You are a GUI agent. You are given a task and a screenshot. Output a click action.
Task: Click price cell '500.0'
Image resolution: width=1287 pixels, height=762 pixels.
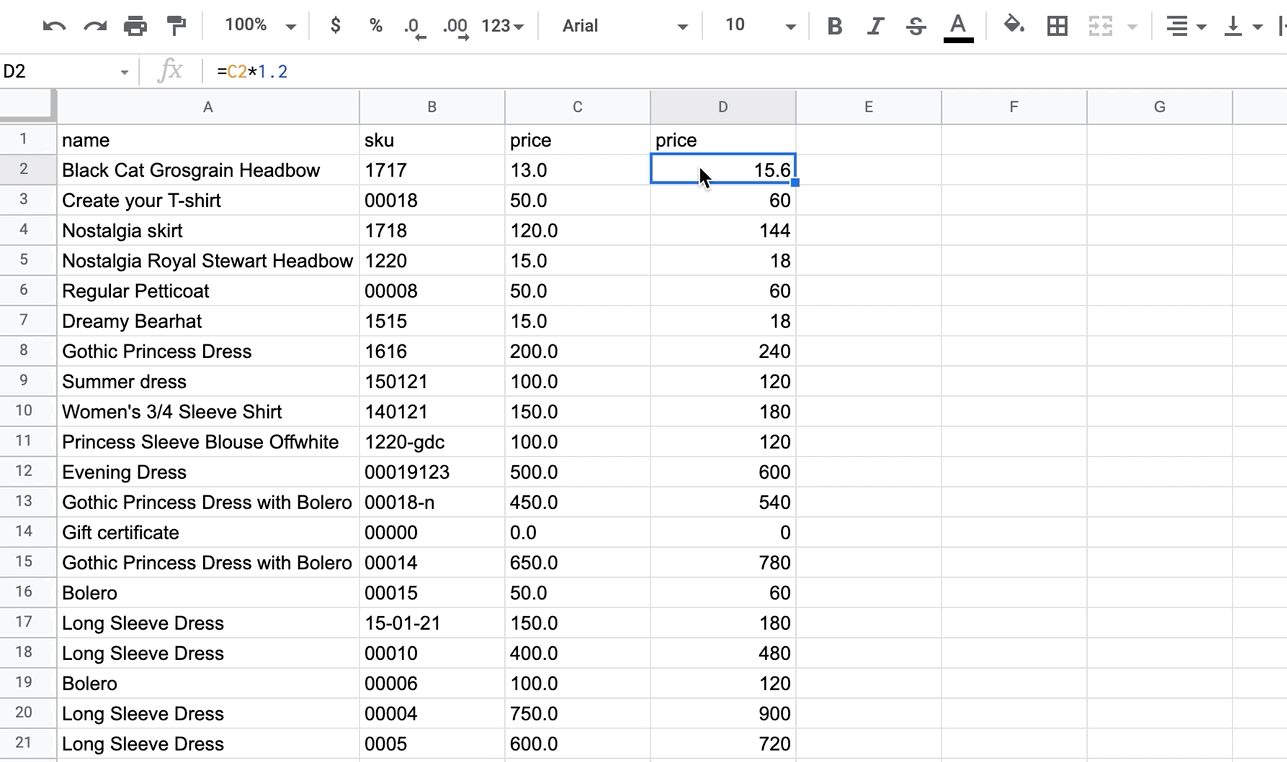pos(577,472)
